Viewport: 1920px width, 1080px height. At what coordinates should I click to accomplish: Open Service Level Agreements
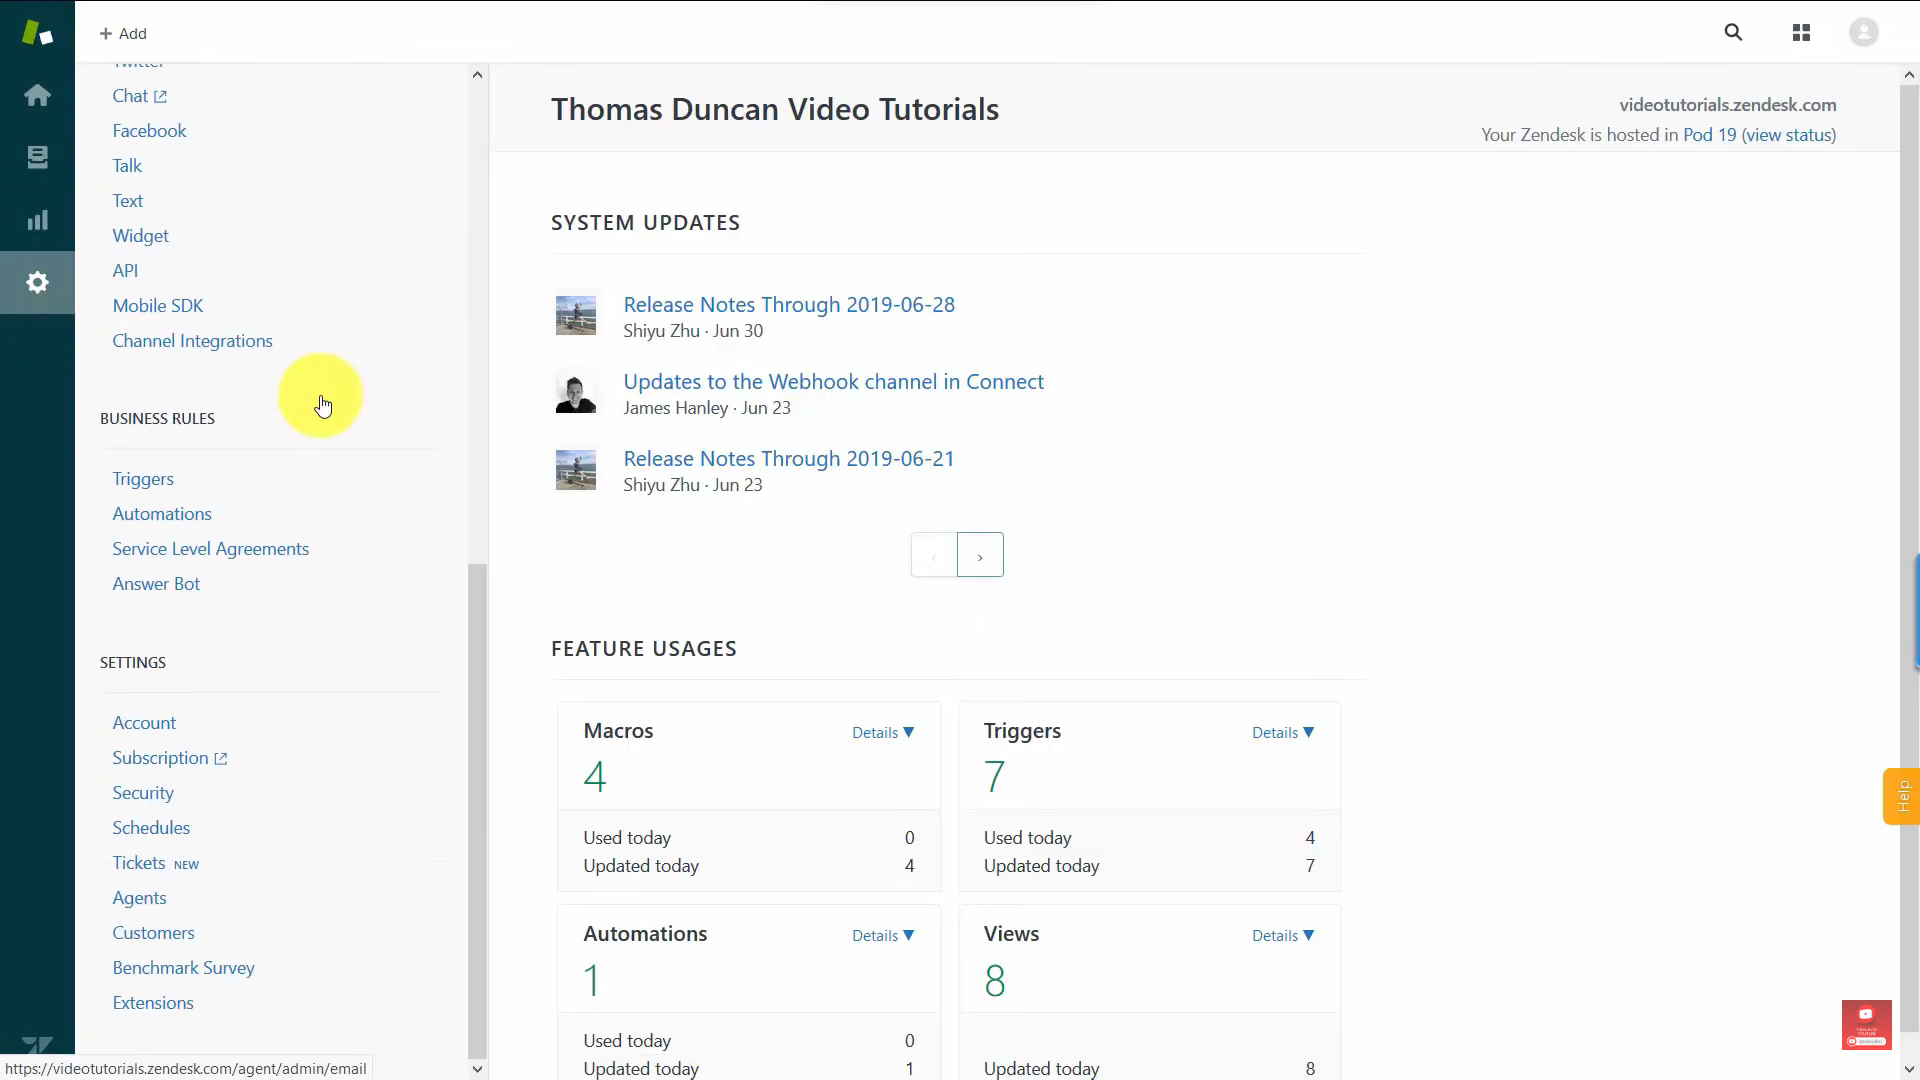pos(210,549)
